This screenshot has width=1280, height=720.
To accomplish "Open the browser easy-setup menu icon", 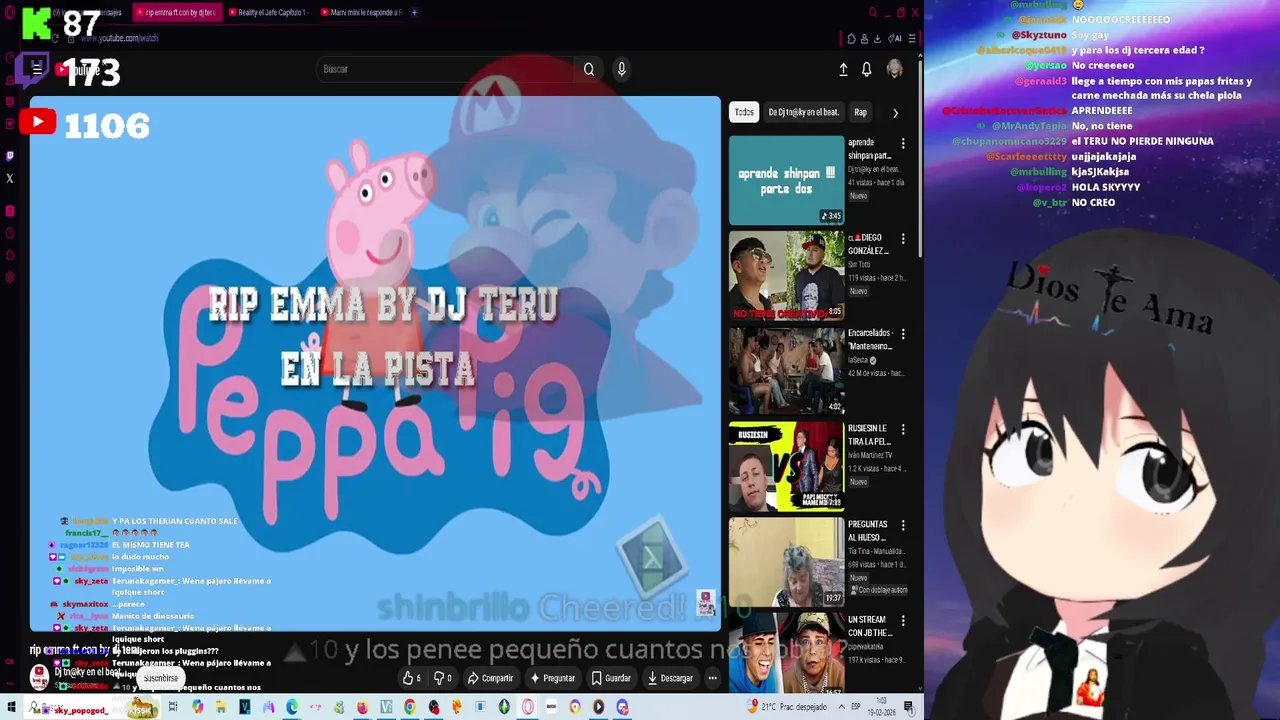I will (912, 39).
